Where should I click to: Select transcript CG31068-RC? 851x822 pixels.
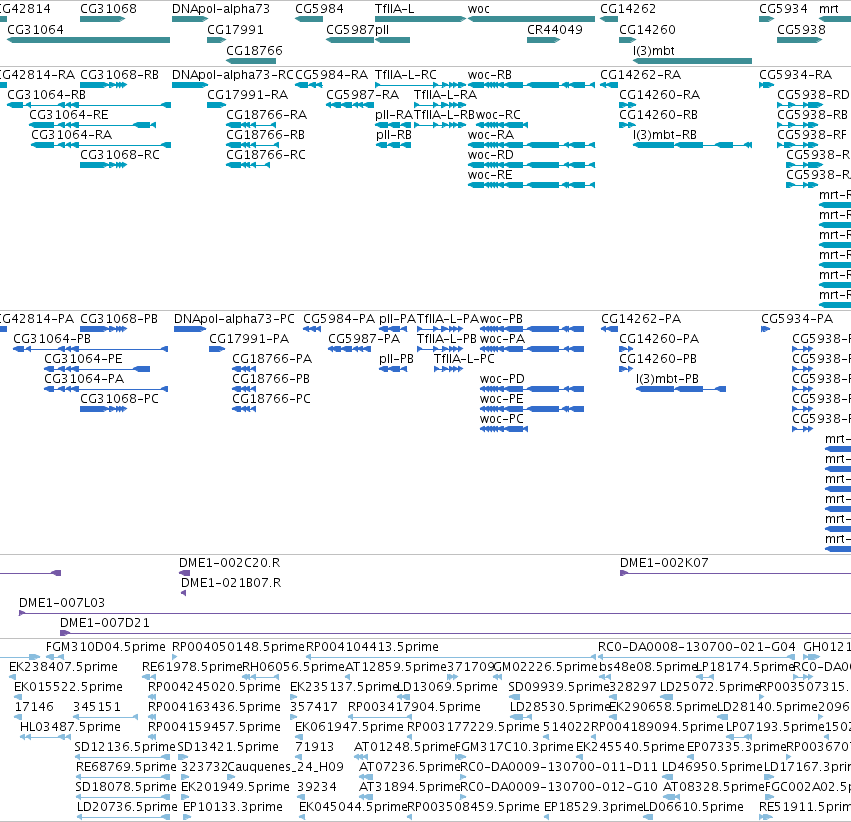(104, 165)
